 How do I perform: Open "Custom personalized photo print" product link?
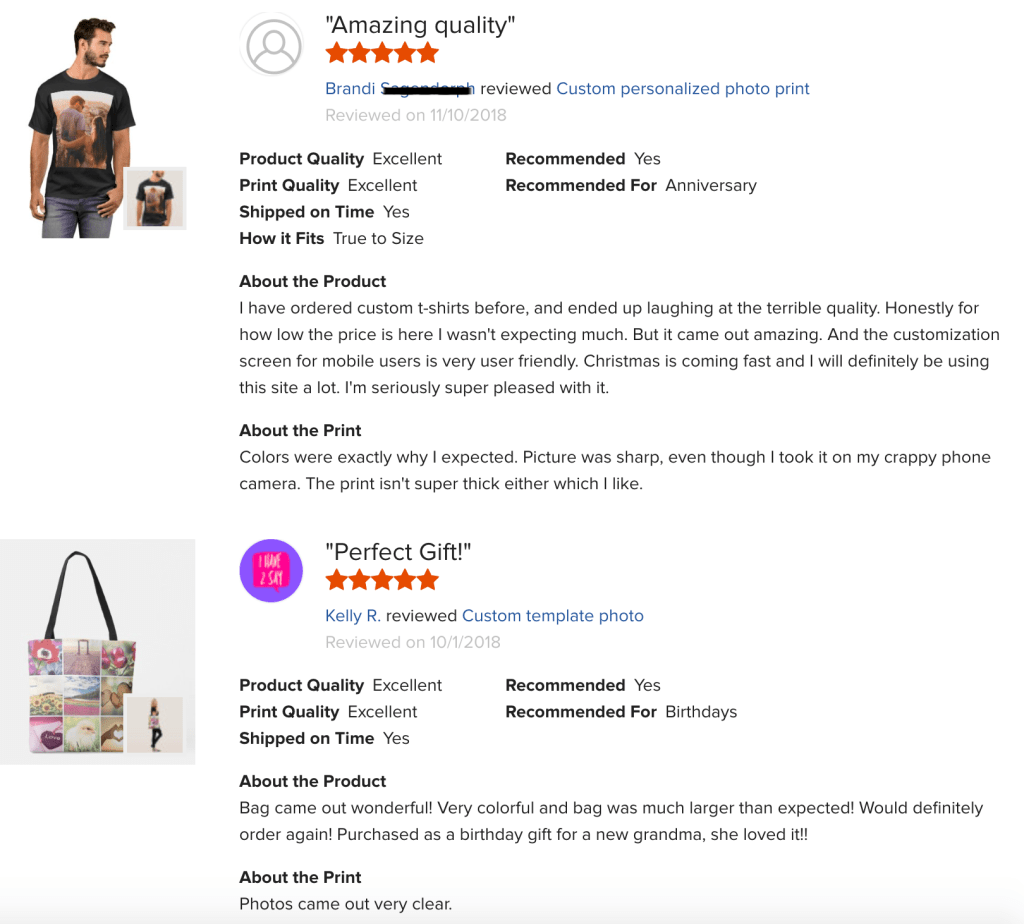(x=683, y=89)
